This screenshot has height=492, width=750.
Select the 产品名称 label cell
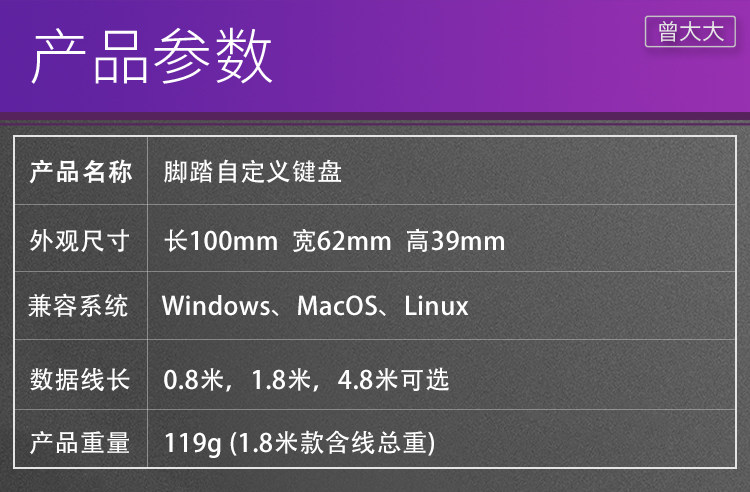pyautogui.click(x=80, y=172)
